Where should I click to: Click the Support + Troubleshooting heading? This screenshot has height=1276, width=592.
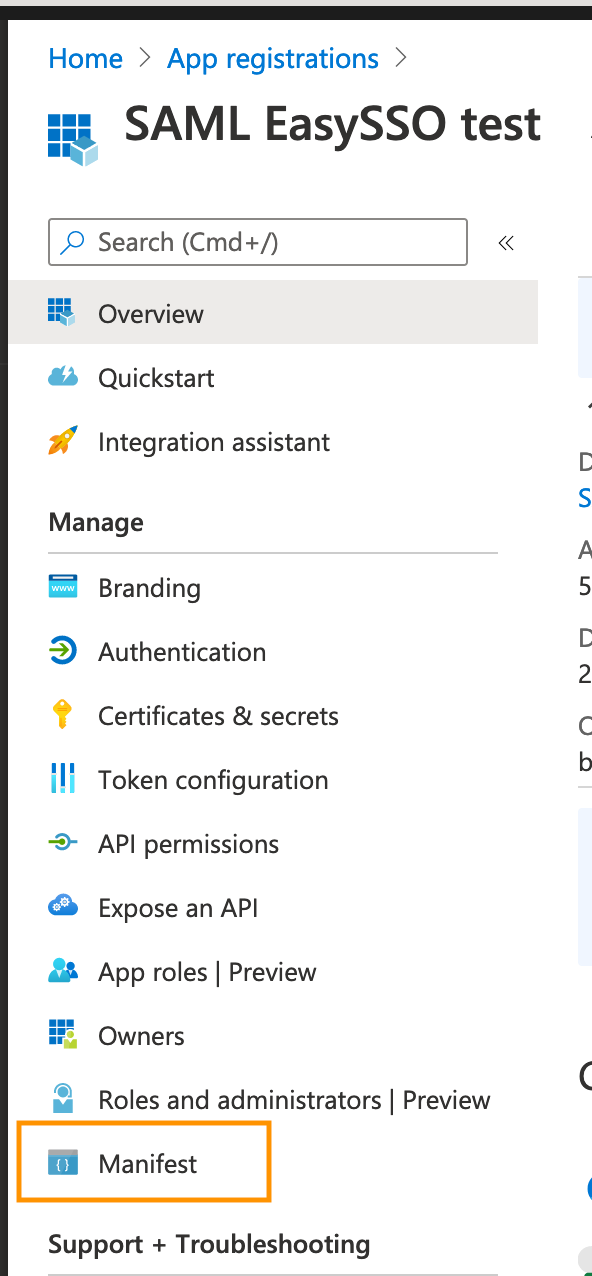tap(209, 1244)
